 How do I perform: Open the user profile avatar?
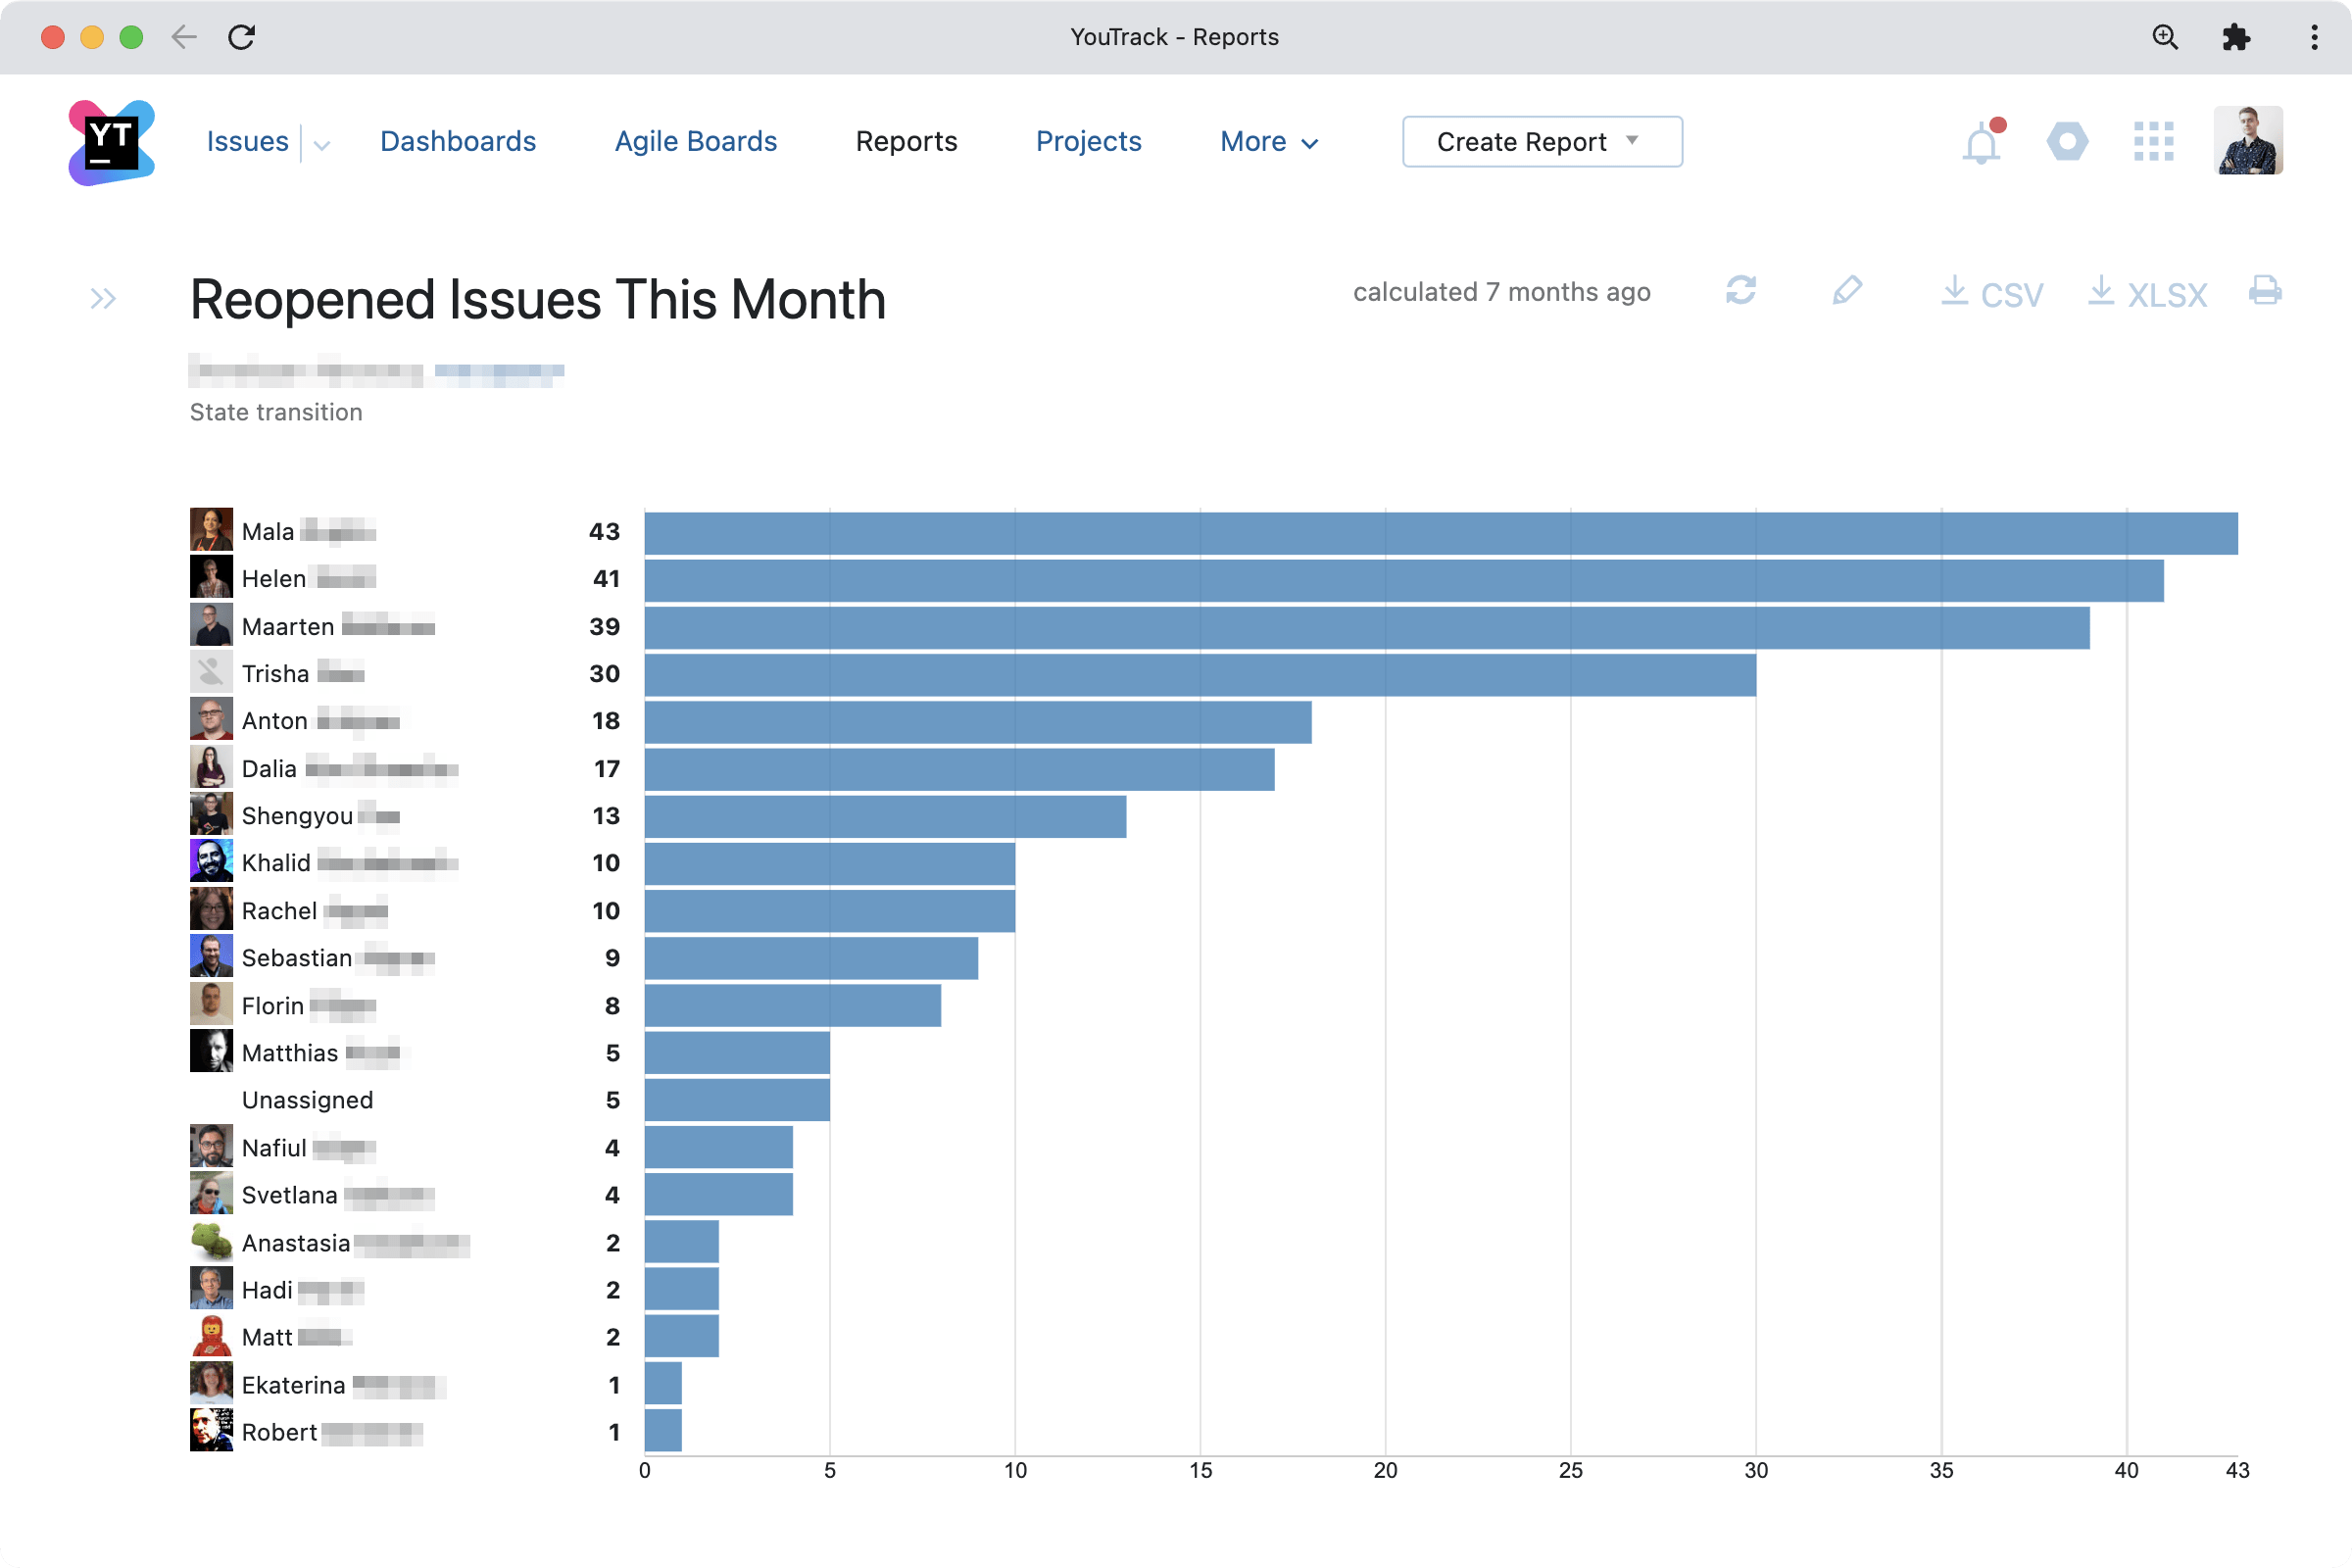click(x=2247, y=141)
